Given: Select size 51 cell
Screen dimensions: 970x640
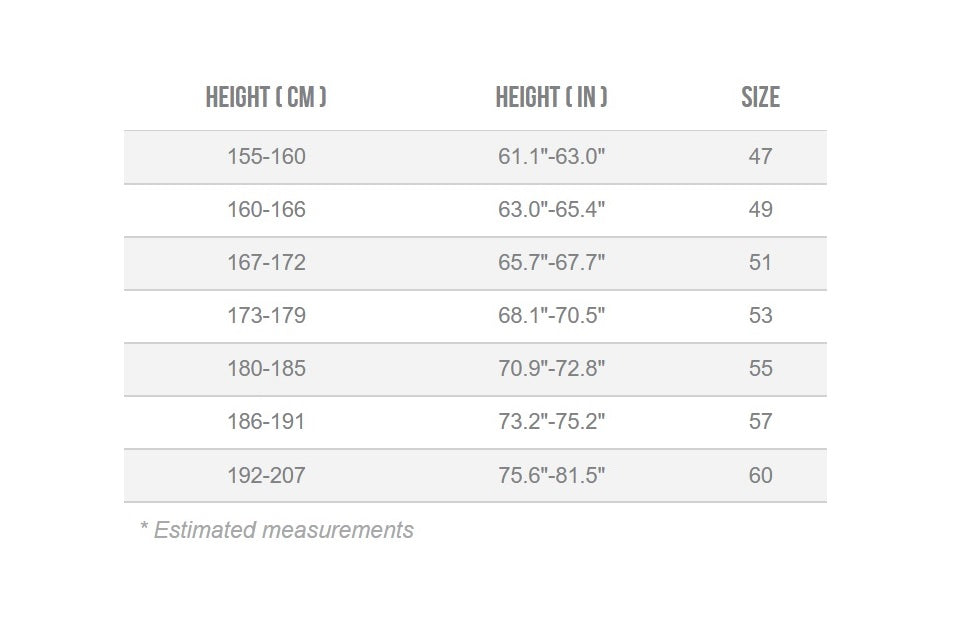Looking at the screenshot, I should point(760,263).
